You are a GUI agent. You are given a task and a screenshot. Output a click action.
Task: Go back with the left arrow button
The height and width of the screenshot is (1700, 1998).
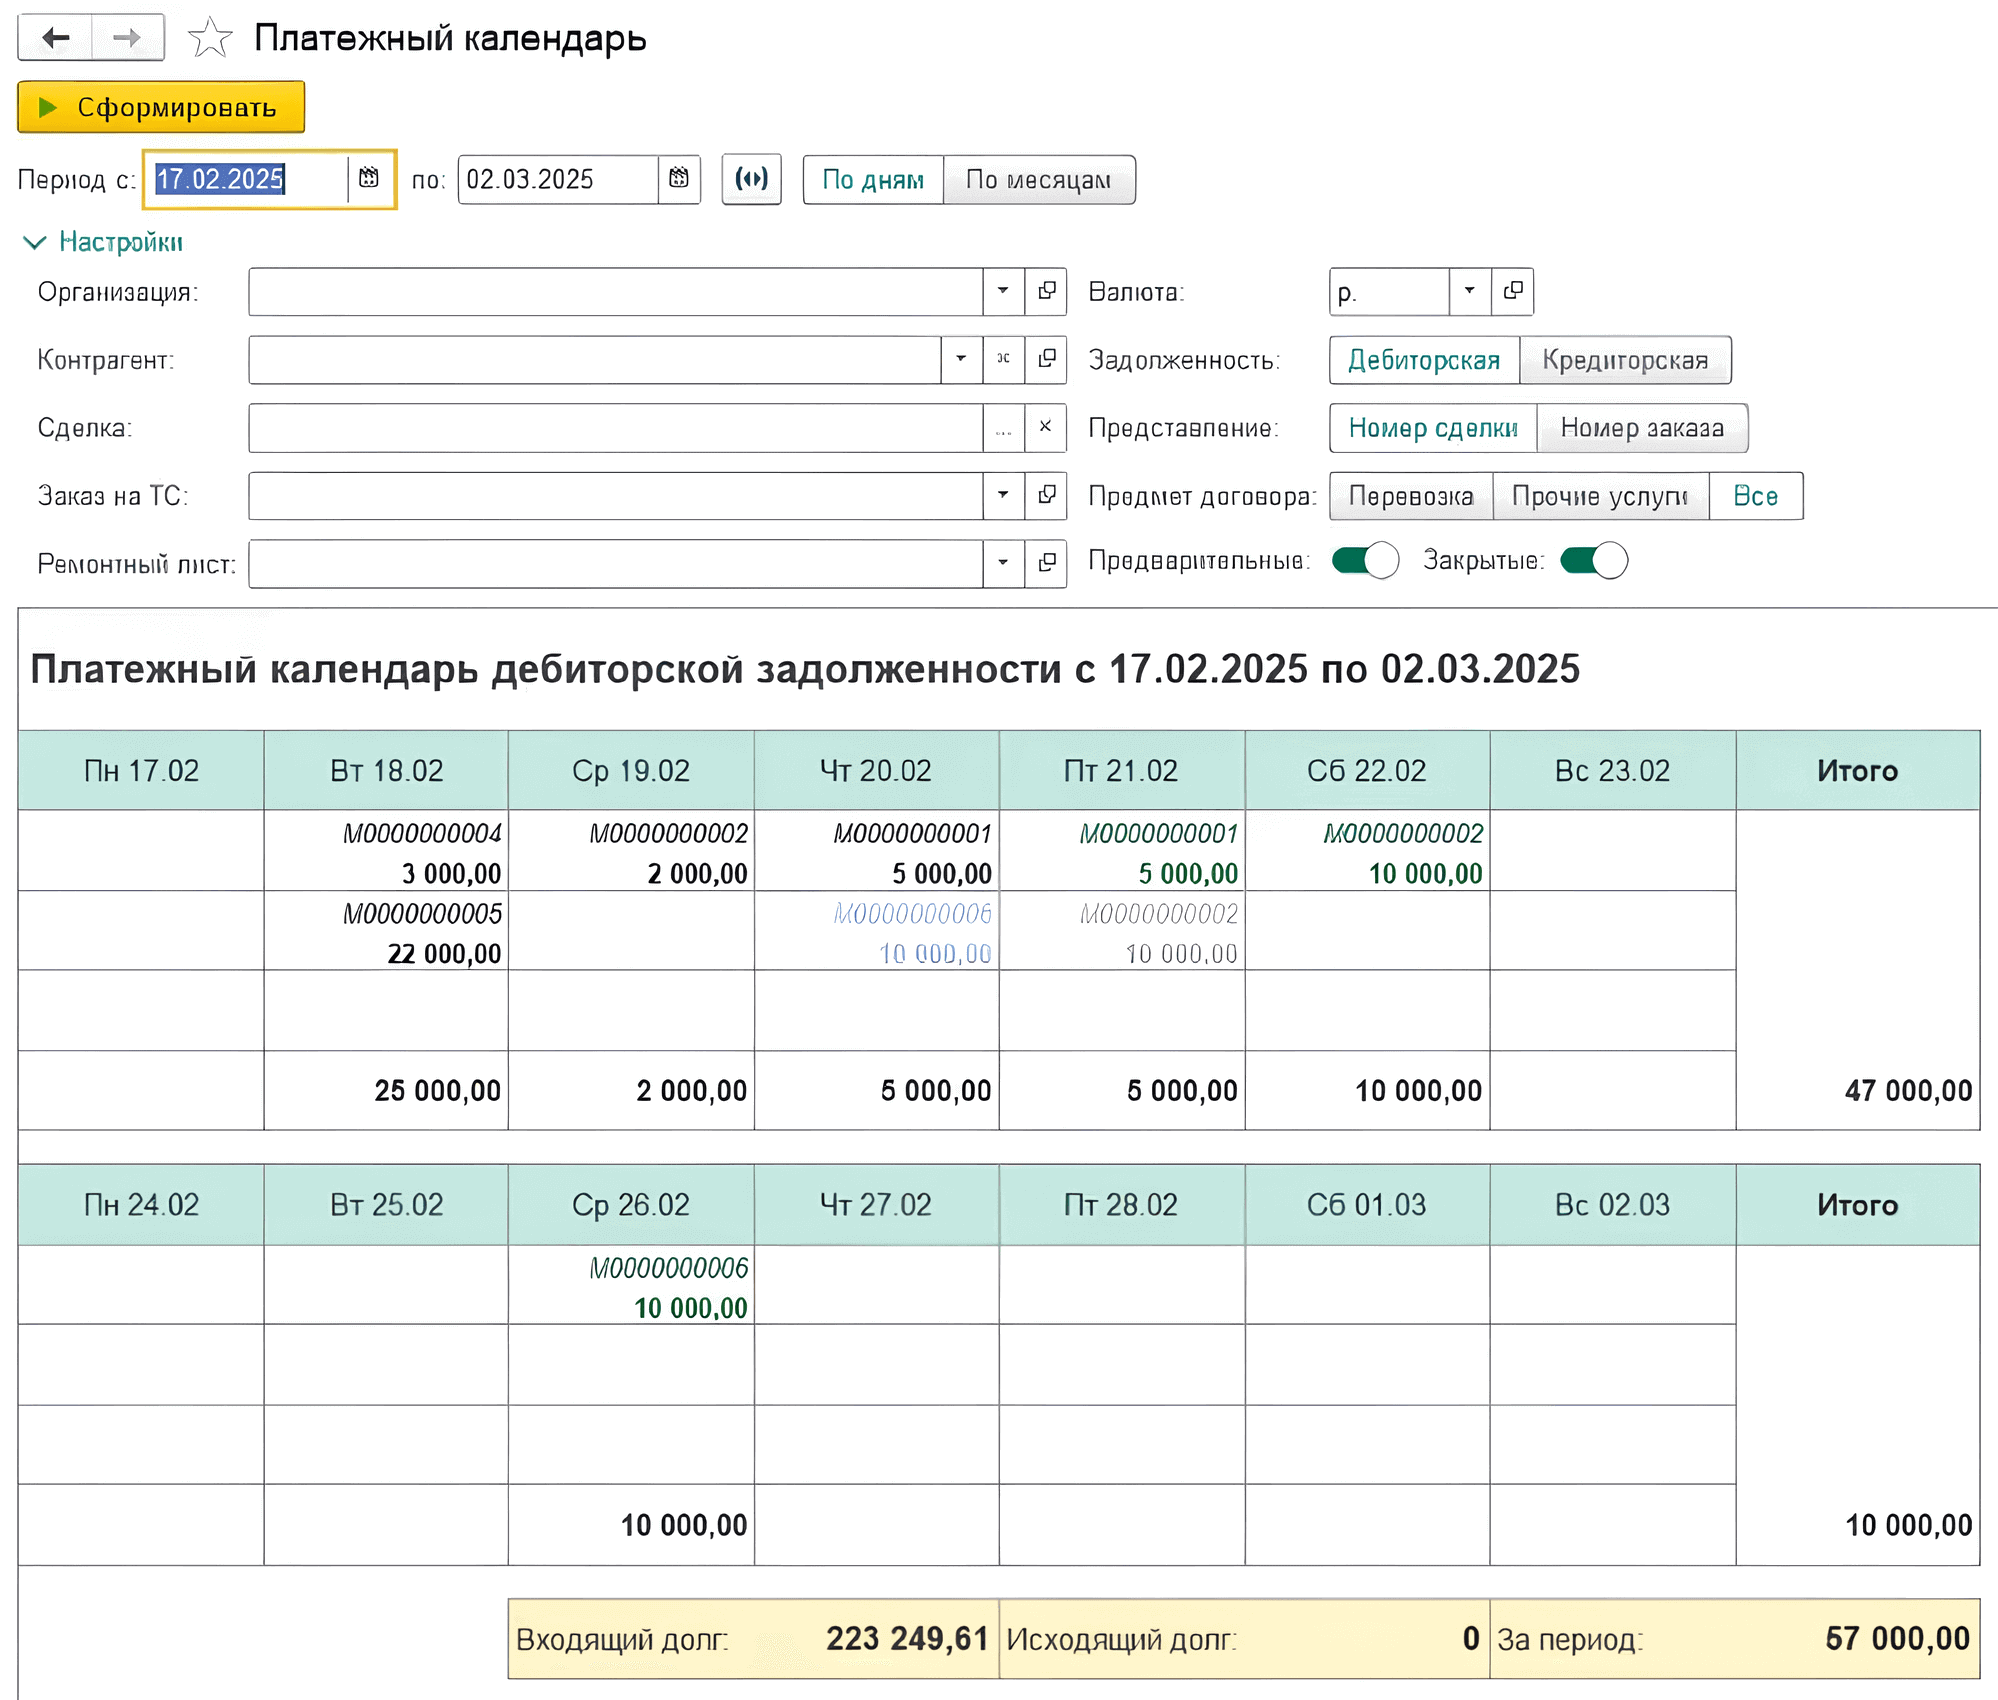click(55, 38)
